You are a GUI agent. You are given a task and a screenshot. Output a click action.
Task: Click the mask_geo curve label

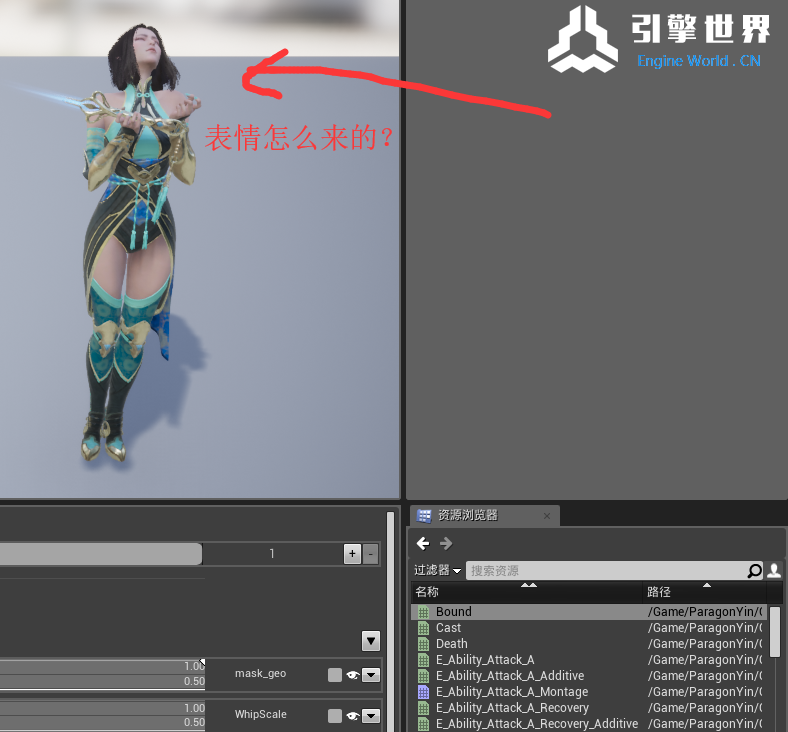260,674
